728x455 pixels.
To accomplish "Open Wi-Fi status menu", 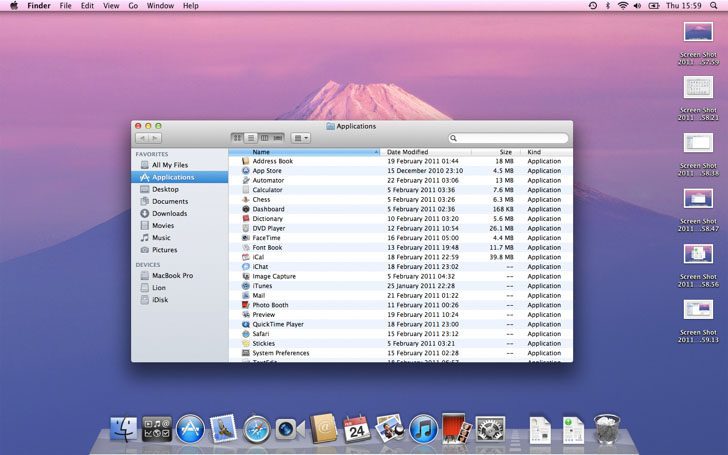I will [623, 6].
